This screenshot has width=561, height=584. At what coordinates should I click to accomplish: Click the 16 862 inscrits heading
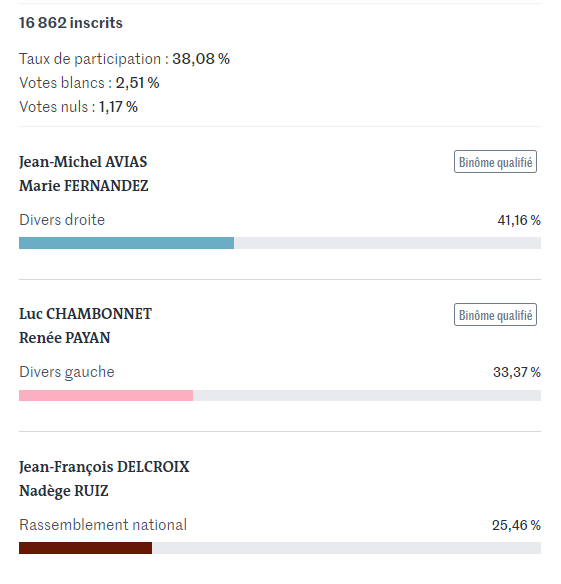71,23
